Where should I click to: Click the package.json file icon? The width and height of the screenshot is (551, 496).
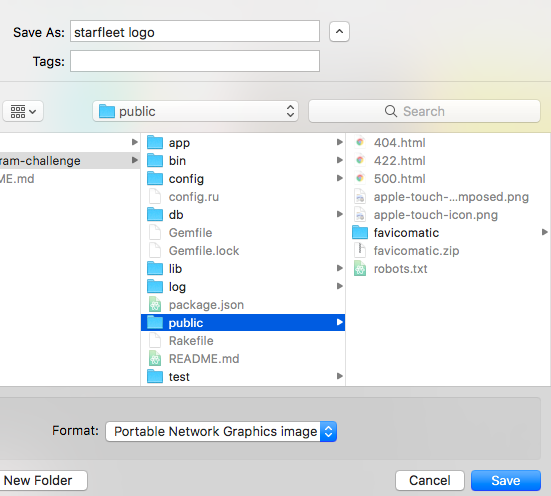[x=155, y=304]
